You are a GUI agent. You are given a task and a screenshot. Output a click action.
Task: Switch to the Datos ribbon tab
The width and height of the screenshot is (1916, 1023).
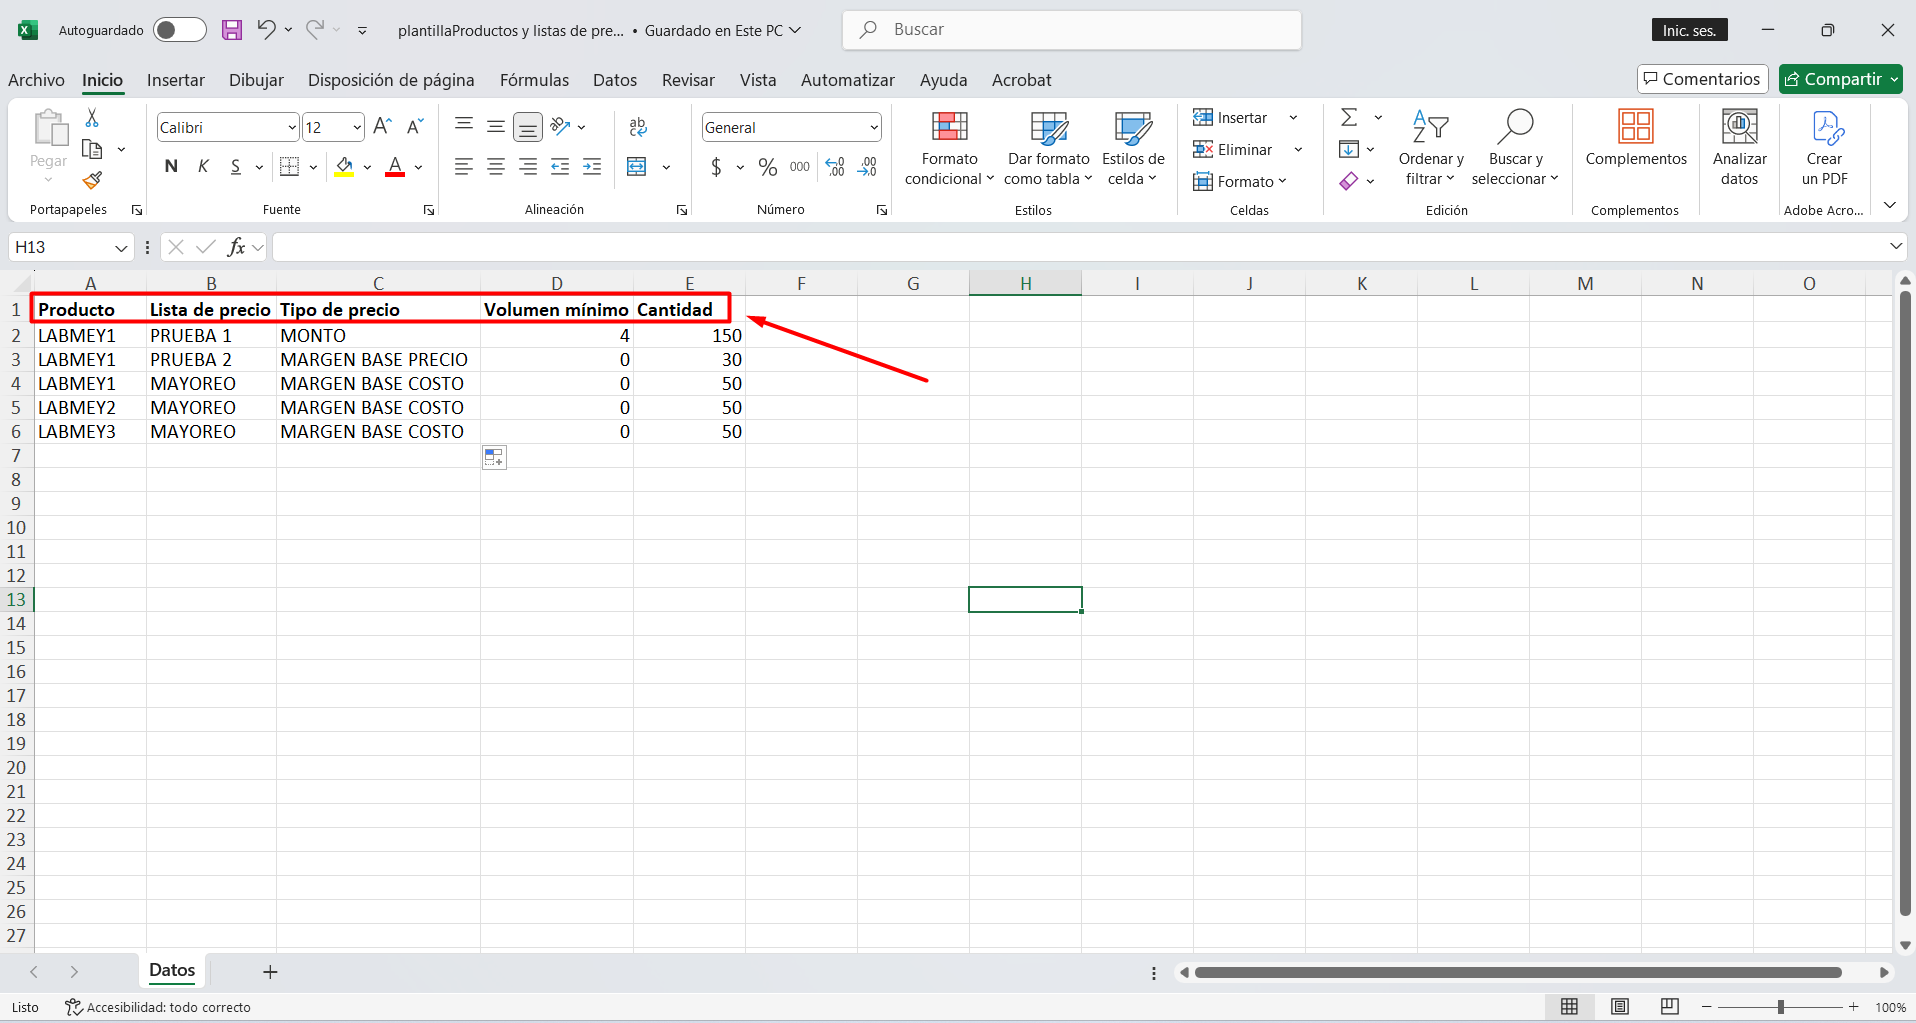(x=614, y=80)
